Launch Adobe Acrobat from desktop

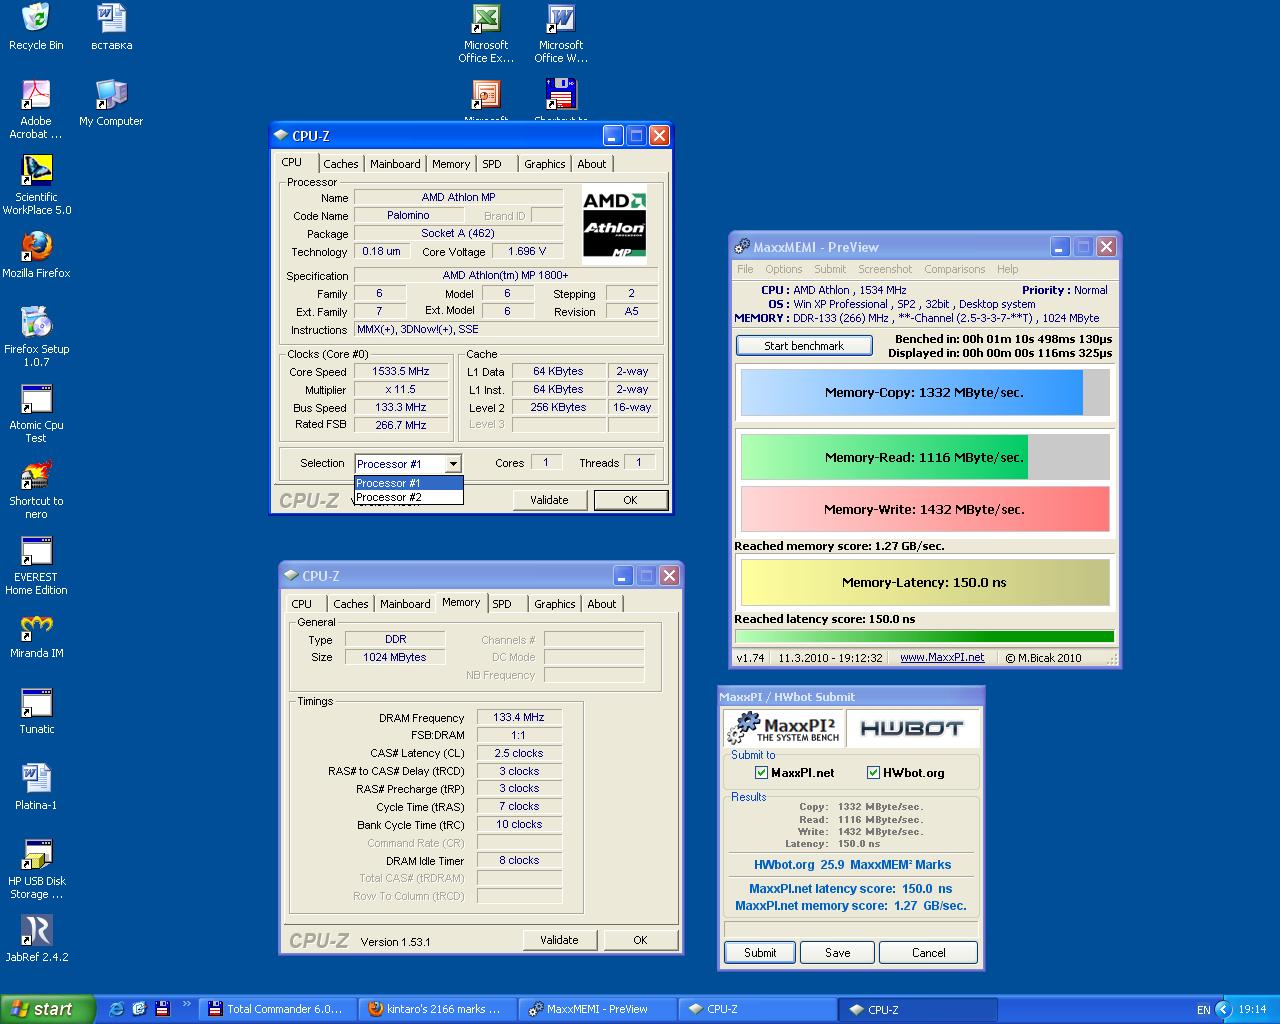click(x=36, y=109)
